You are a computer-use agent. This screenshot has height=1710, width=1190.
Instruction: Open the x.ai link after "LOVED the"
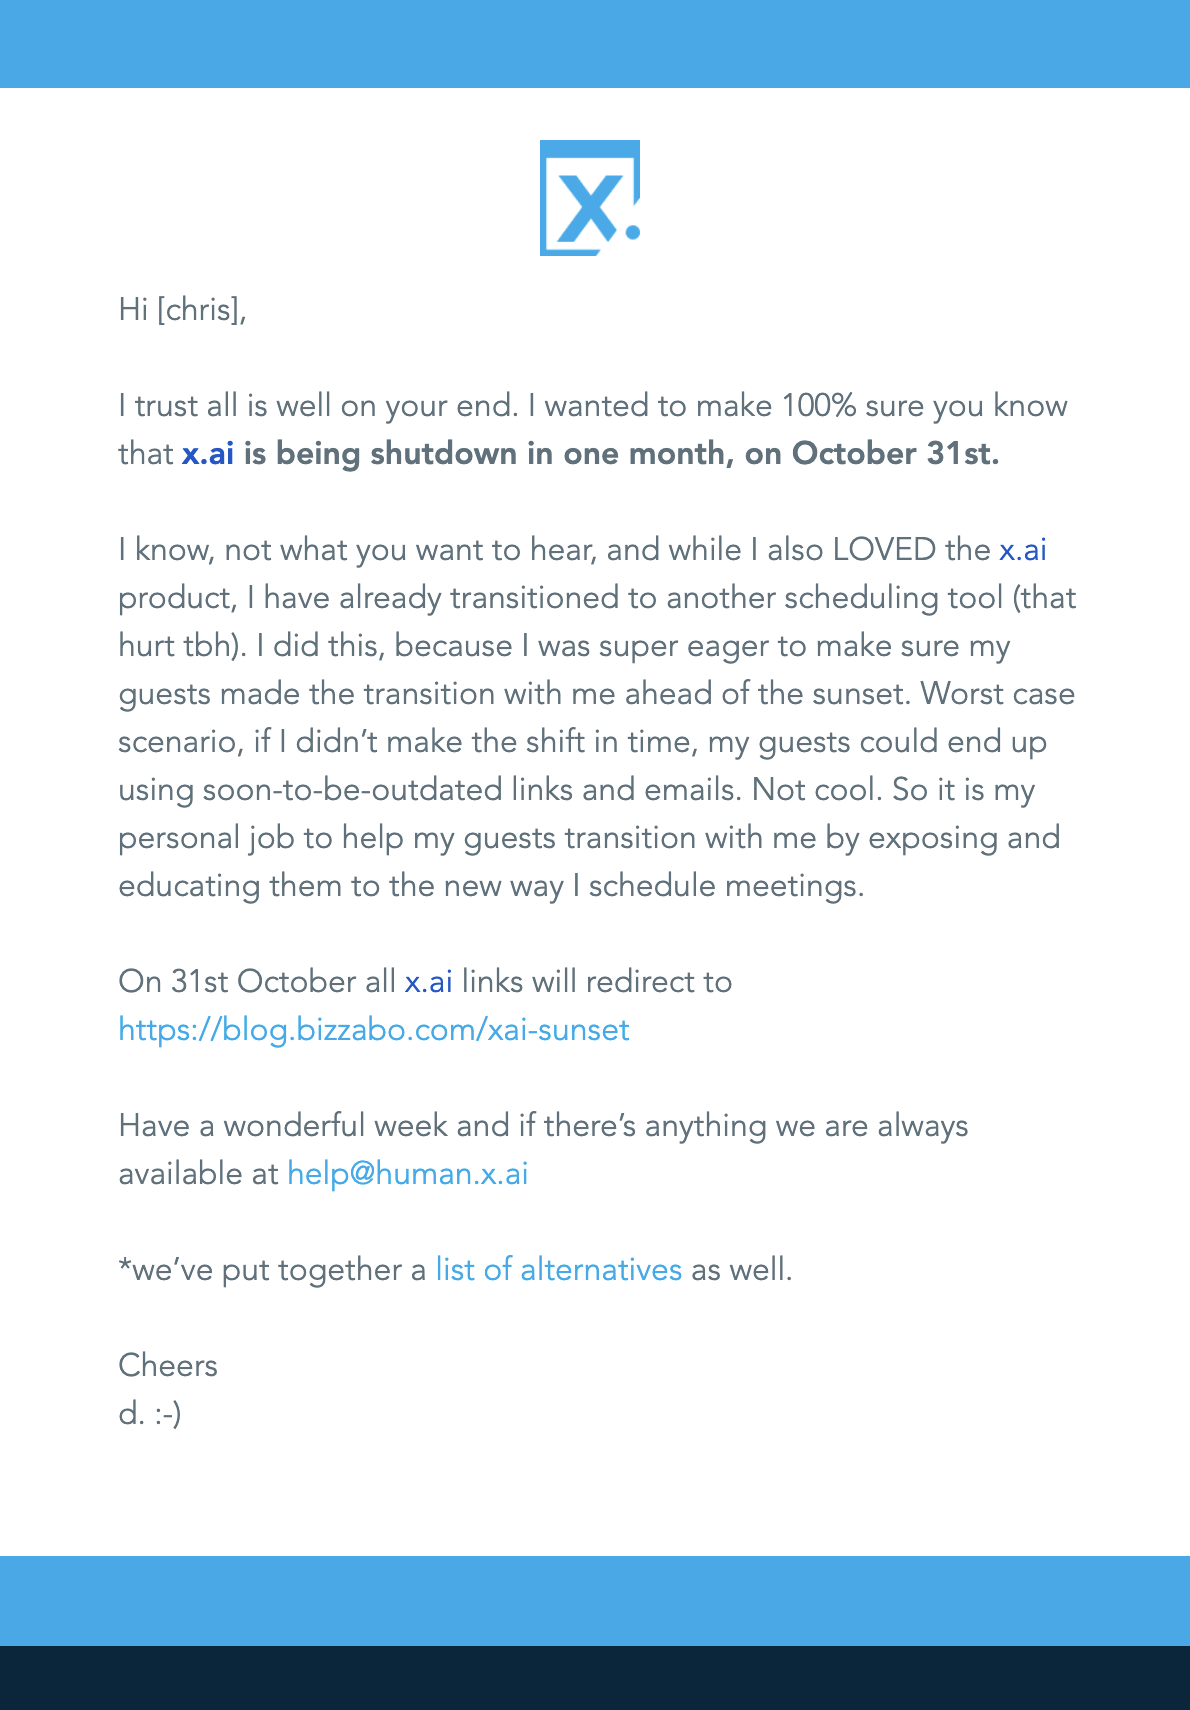click(1023, 550)
